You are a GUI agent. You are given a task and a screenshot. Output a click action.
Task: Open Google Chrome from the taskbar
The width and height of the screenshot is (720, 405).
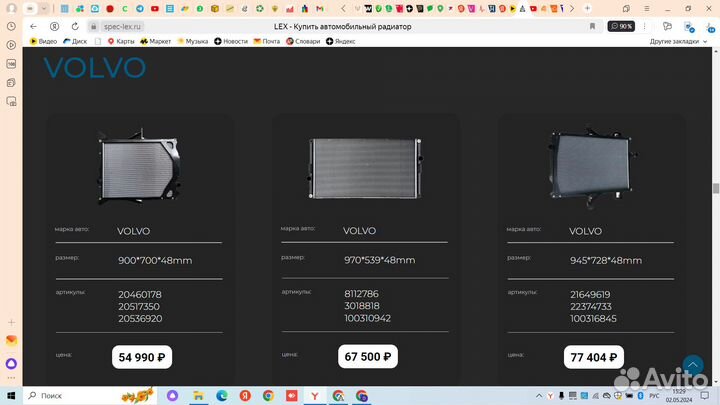coord(268,396)
